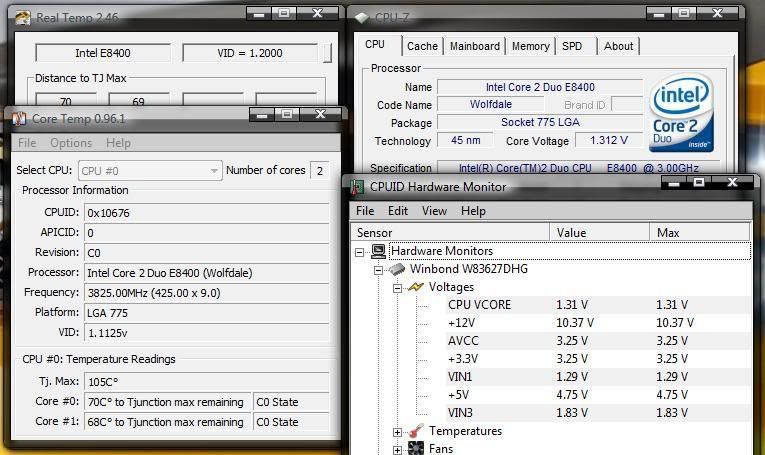Click the CPUID 0x10676 field
Screen dimensions: 765x455
click(207, 213)
